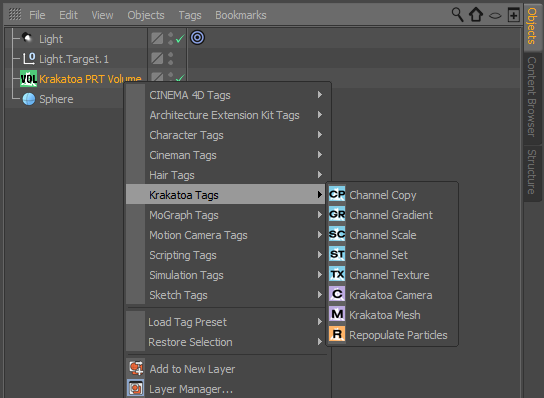The width and height of the screenshot is (544, 398).
Task: Click the Light.Target.1 null icon
Action: click(x=29, y=58)
